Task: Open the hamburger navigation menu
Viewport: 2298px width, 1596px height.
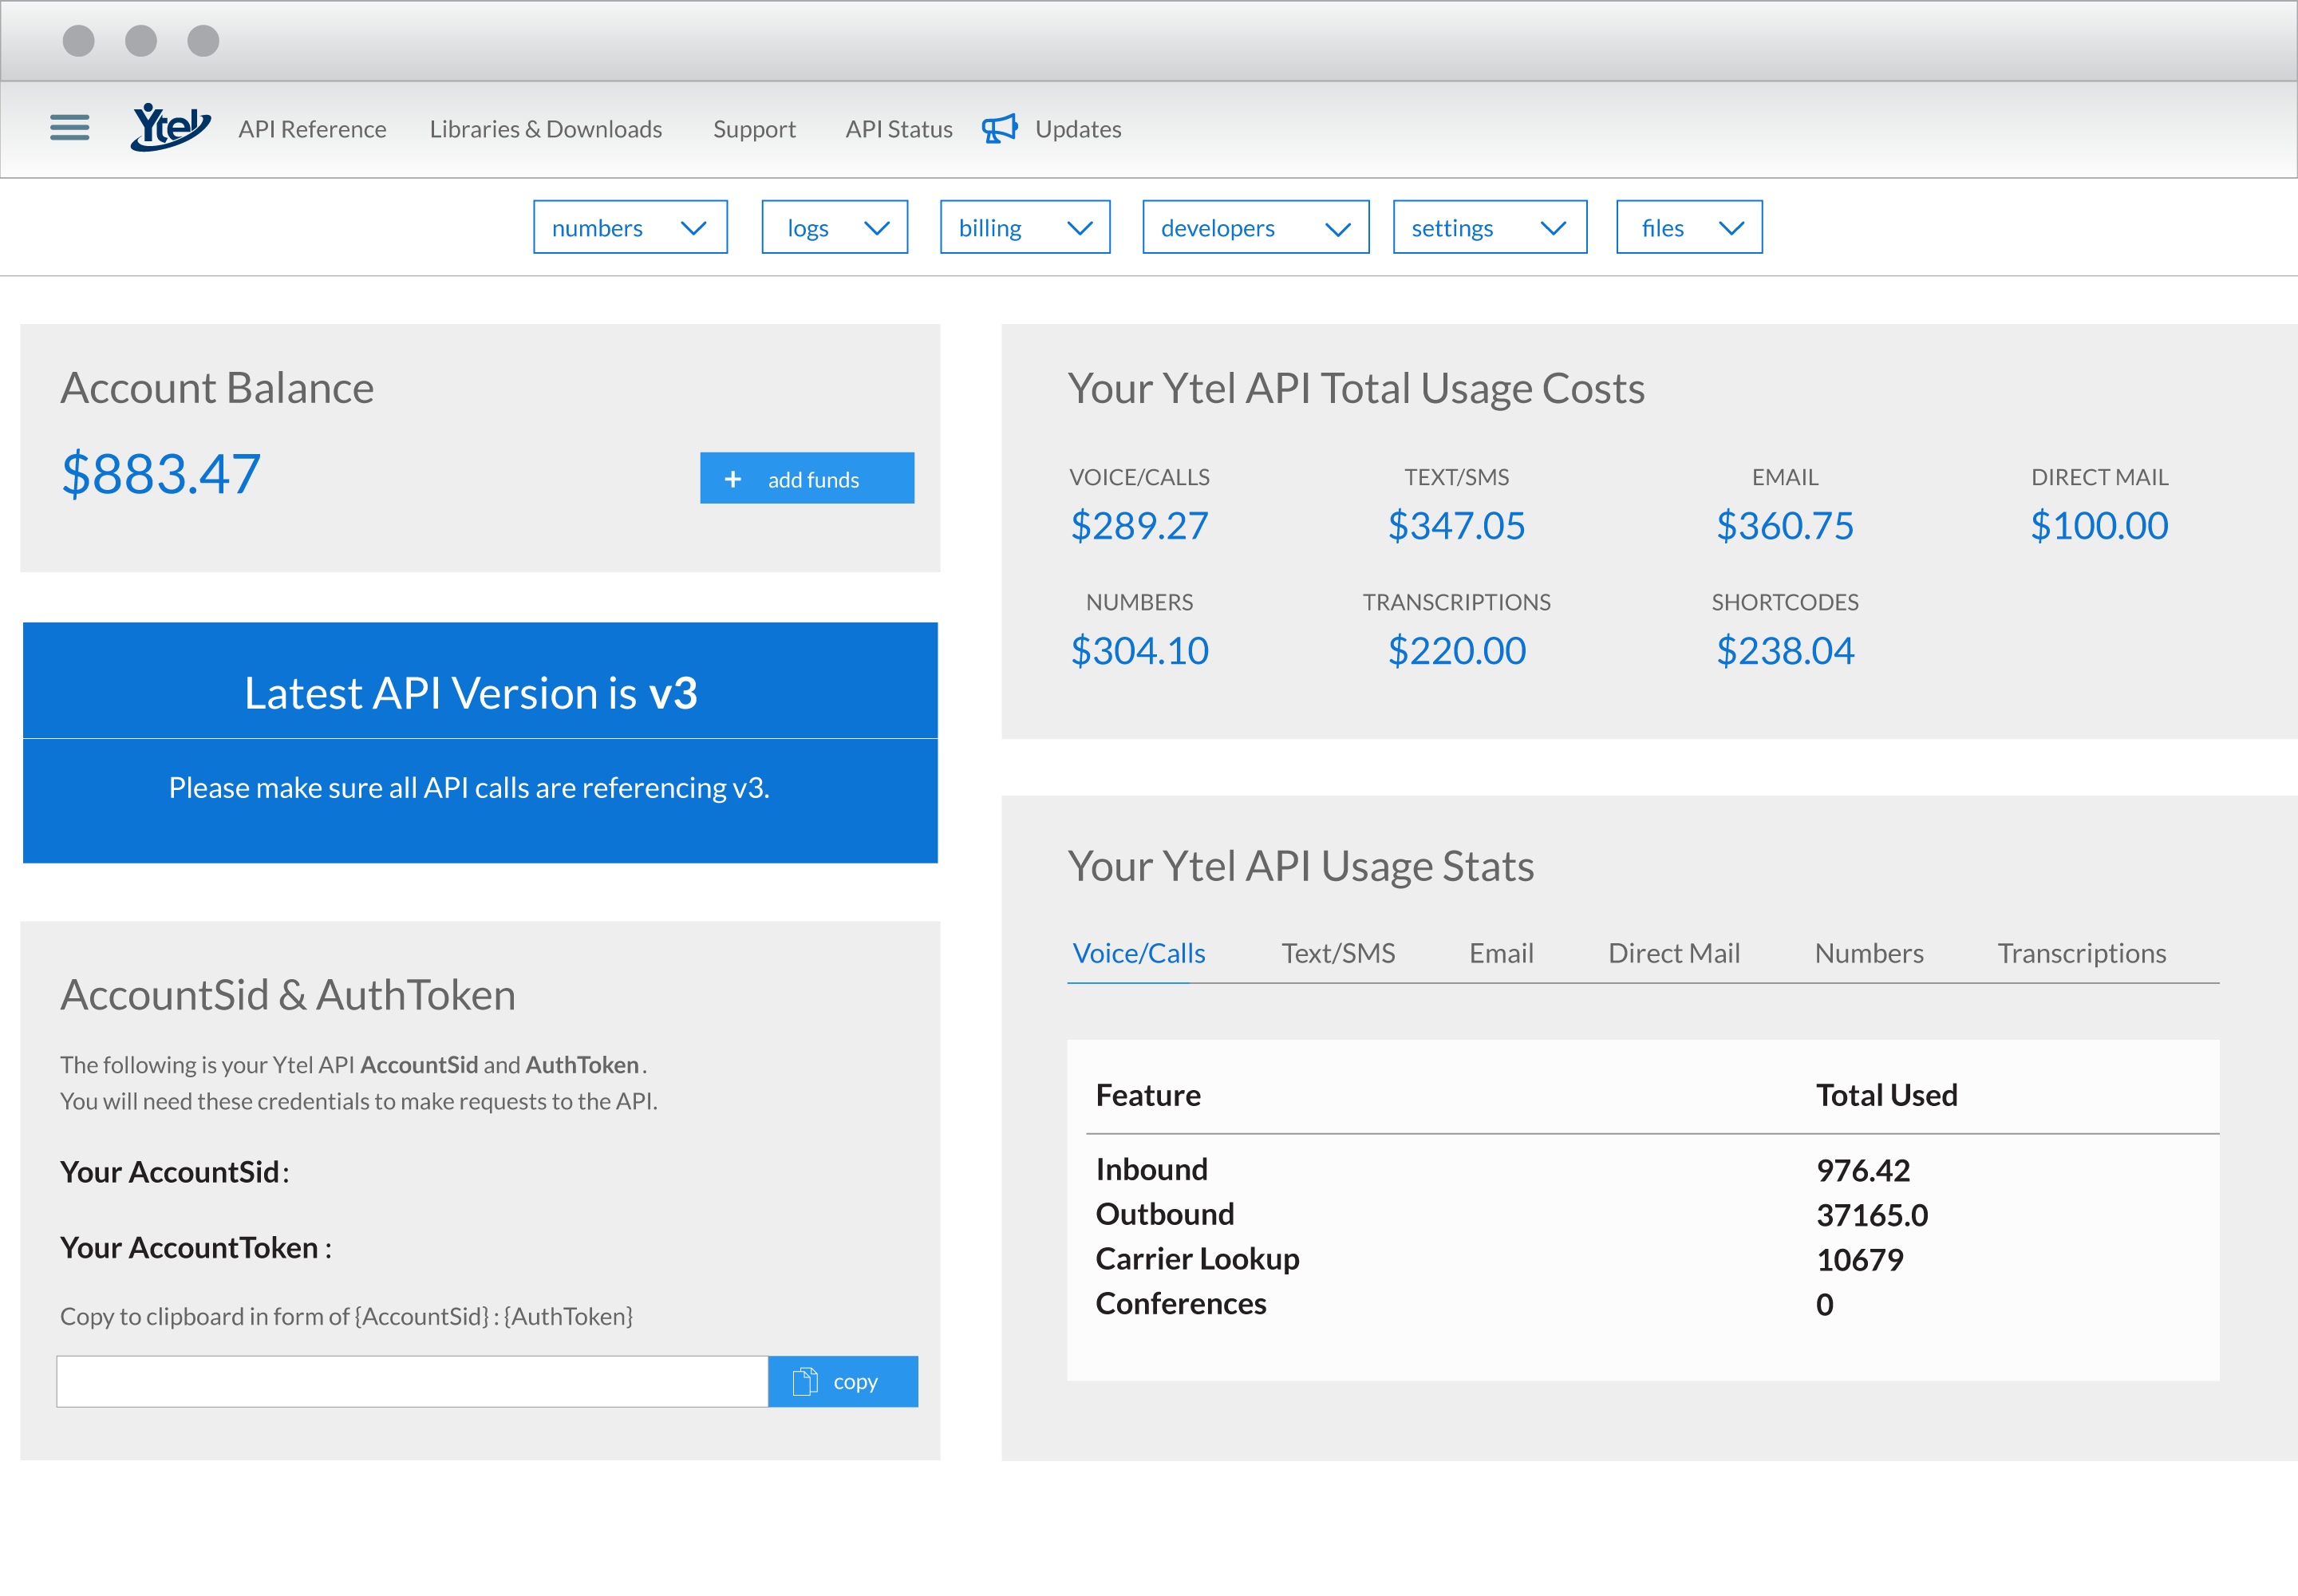Action: tap(69, 128)
